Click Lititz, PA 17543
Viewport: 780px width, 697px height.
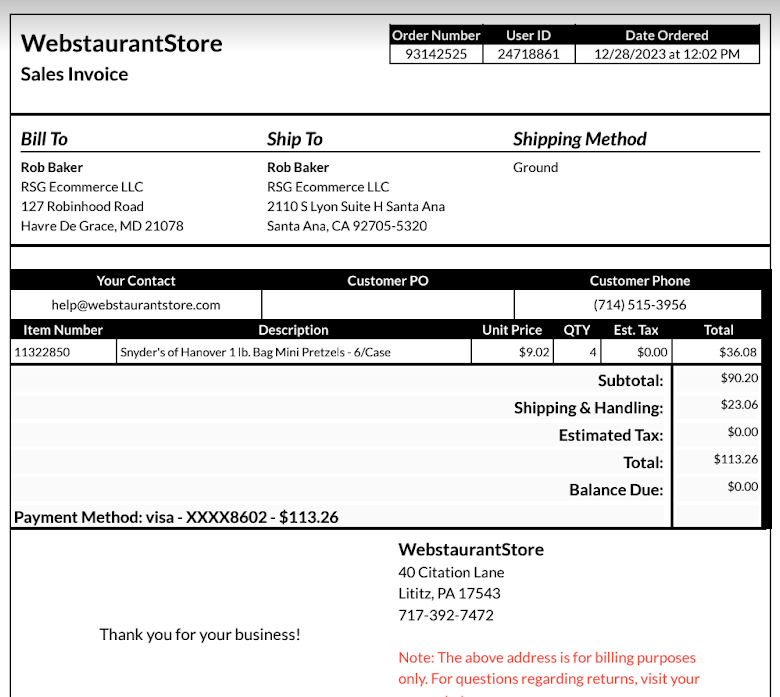(449, 594)
